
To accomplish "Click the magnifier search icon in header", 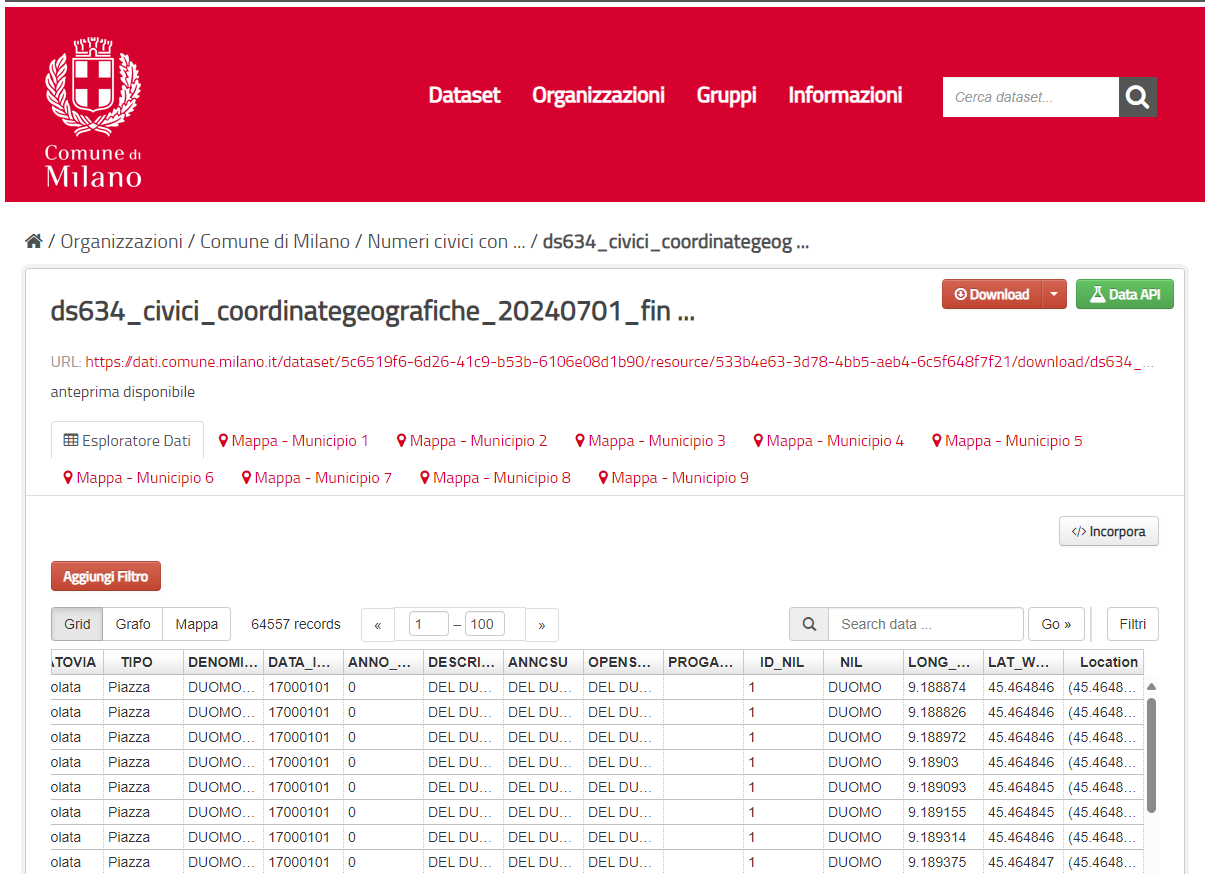I will tap(1137, 97).
